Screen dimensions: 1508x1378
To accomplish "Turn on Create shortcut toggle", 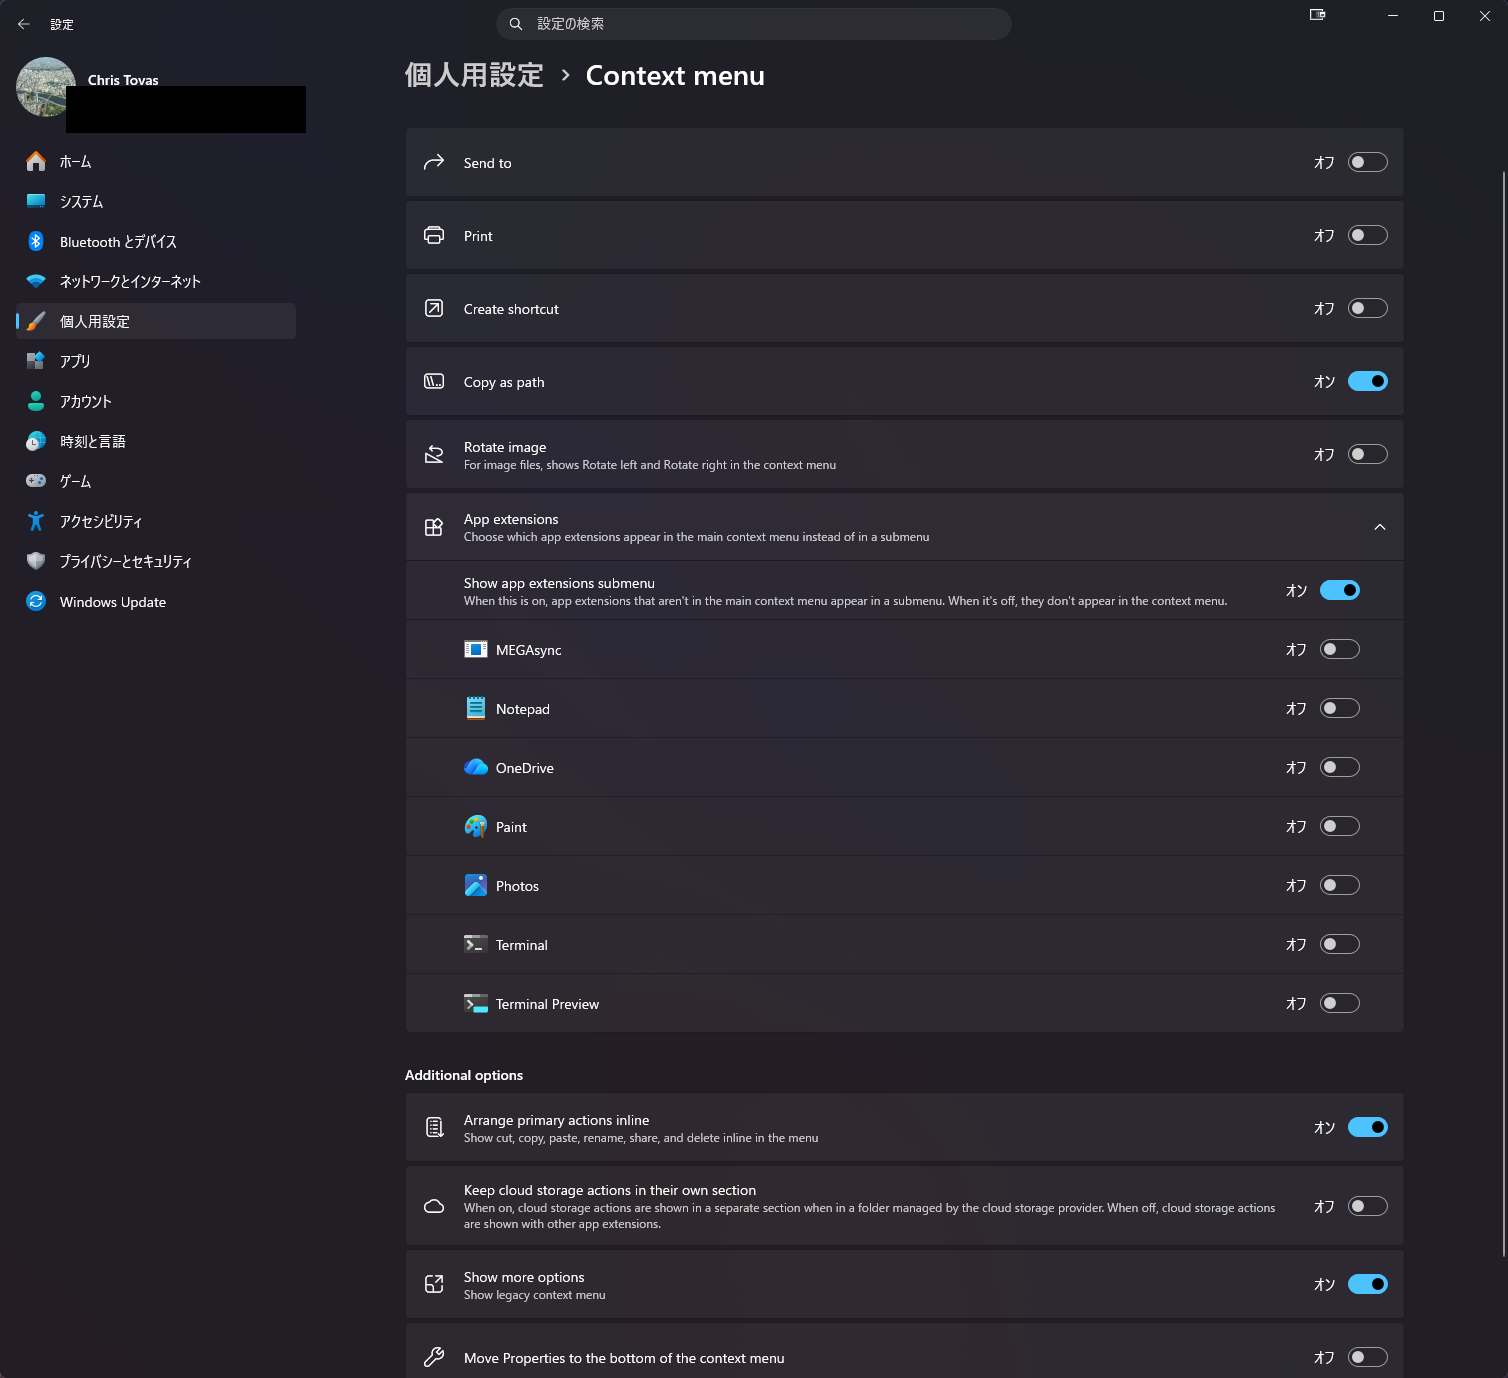I will click(x=1368, y=308).
